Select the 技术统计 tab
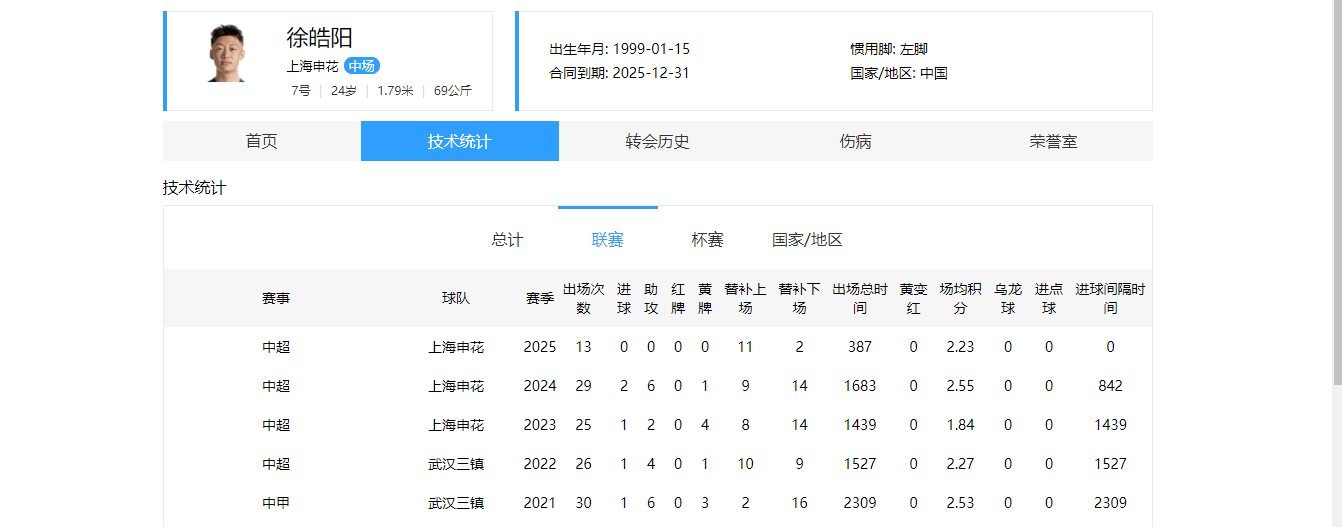The height and width of the screenshot is (527, 1342). (459, 141)
